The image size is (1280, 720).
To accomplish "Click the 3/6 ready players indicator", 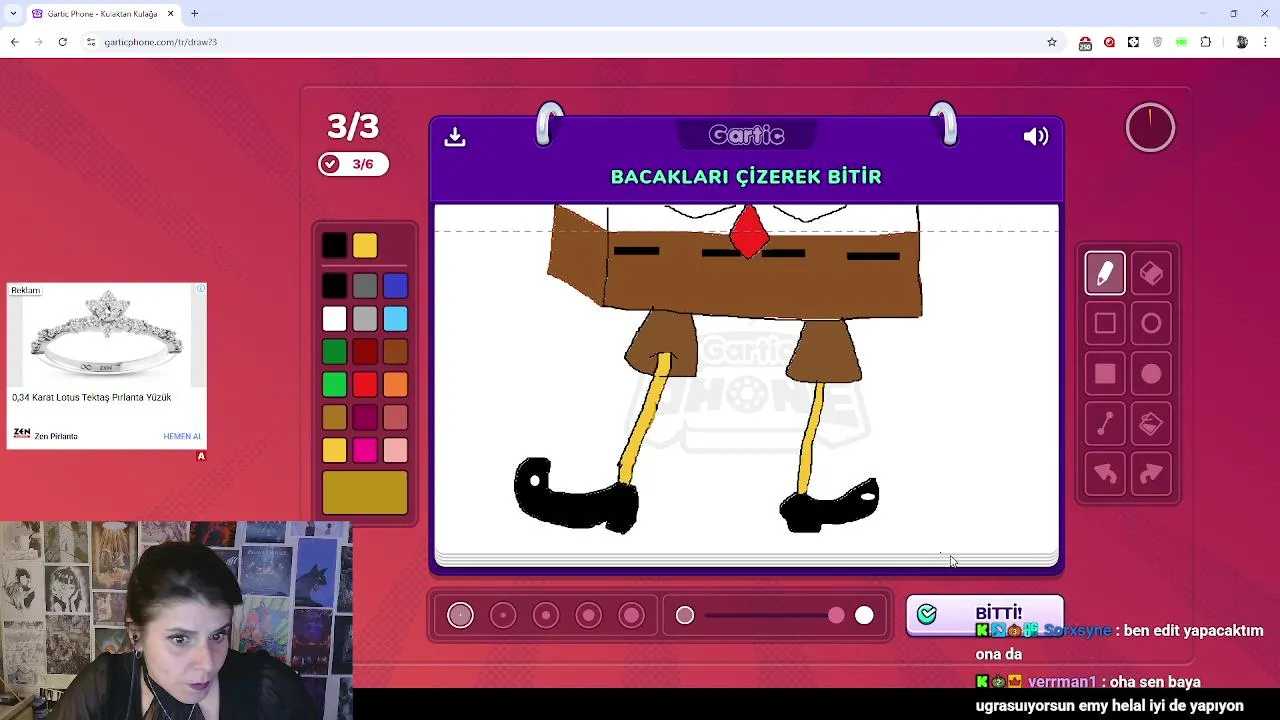I will 353,164.
